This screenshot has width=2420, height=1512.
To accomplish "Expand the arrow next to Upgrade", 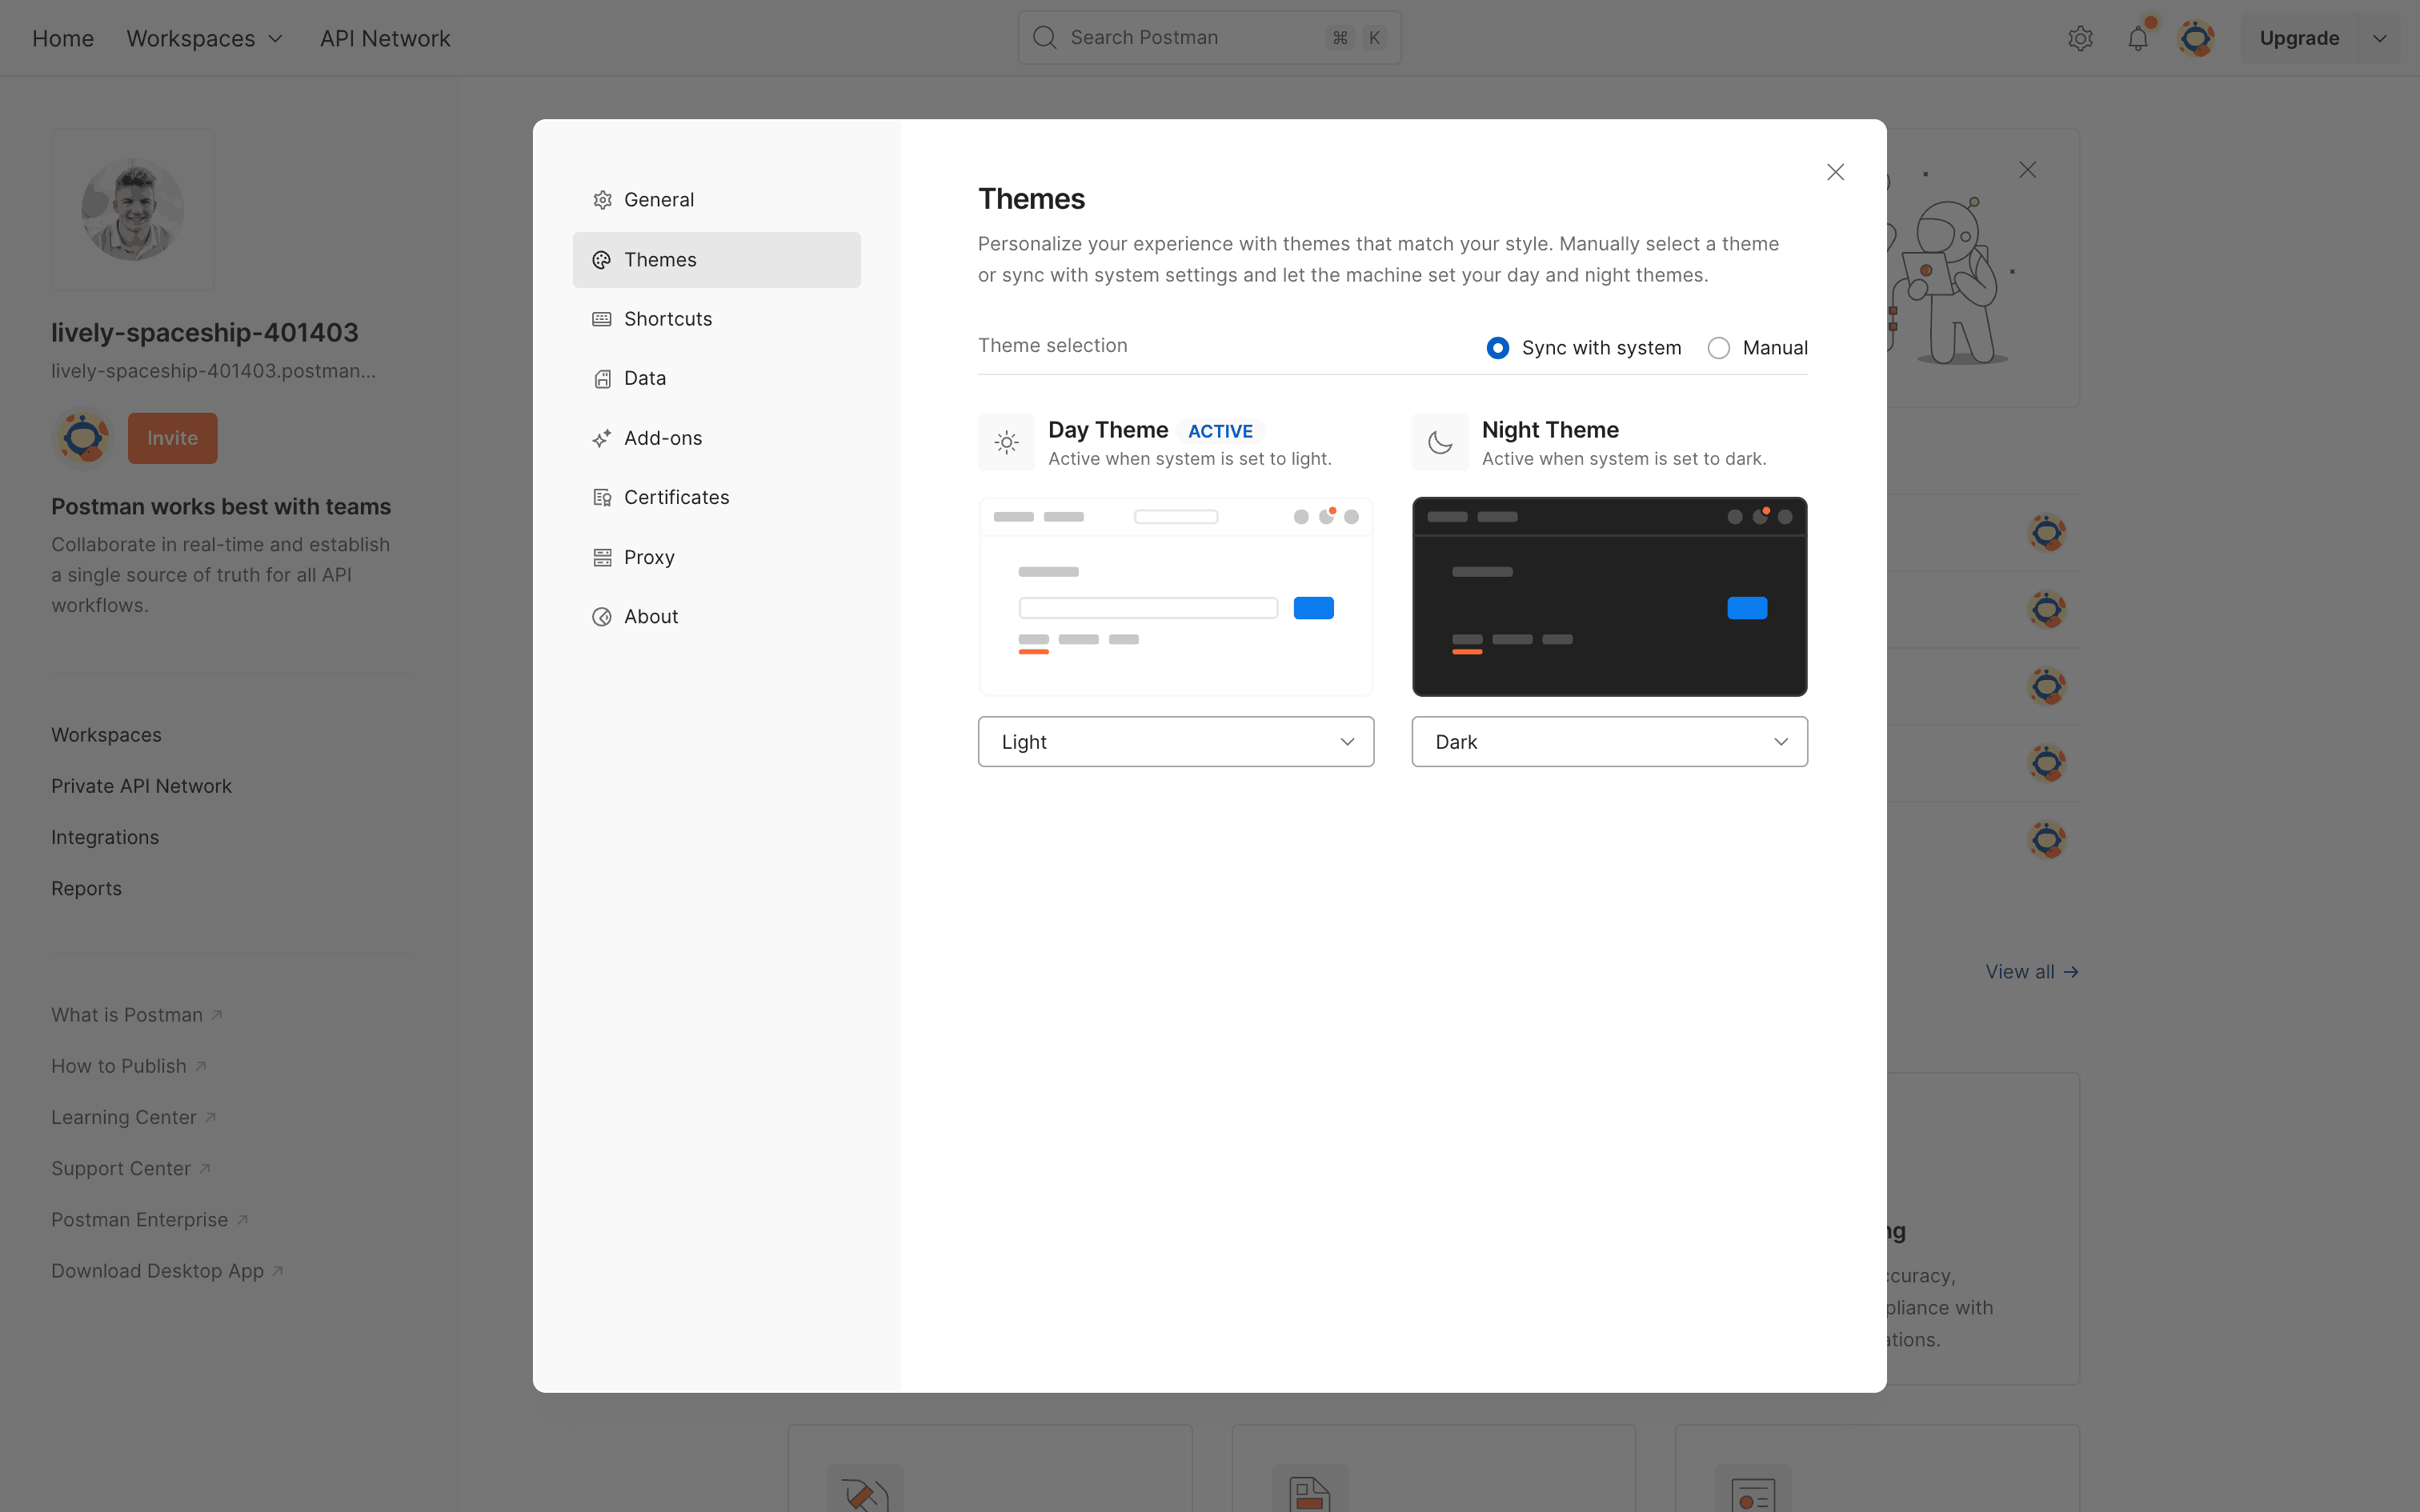I will click(x=2380, y=38).
